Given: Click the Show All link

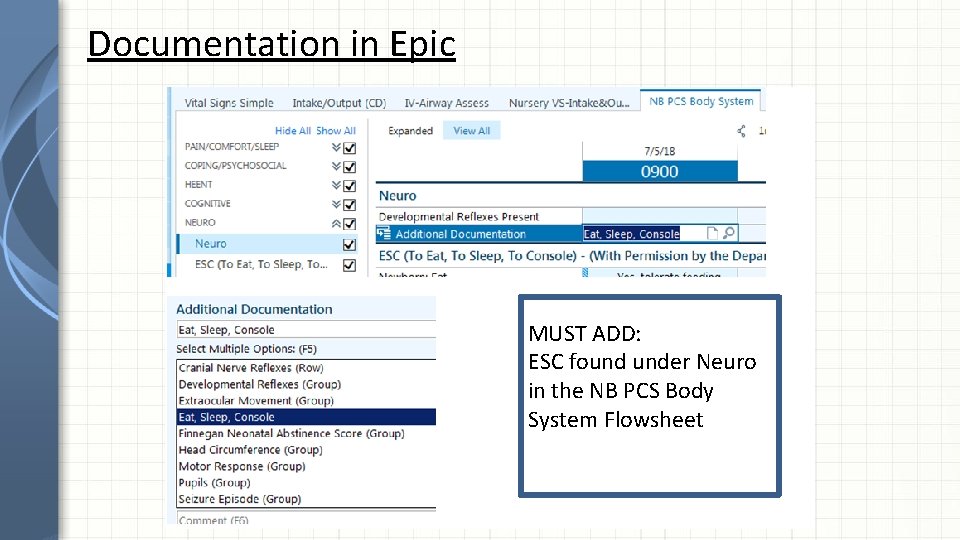Looking at the screenshot, I should point(336,130).
